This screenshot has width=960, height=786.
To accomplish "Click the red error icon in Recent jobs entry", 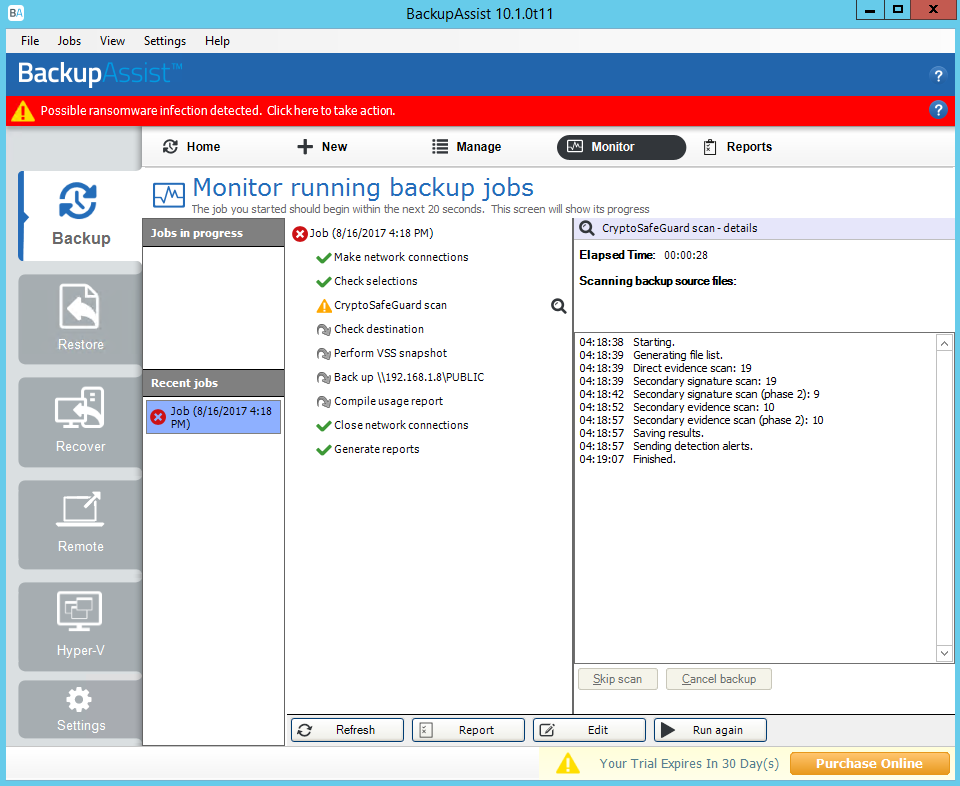I will pos(158,417).
